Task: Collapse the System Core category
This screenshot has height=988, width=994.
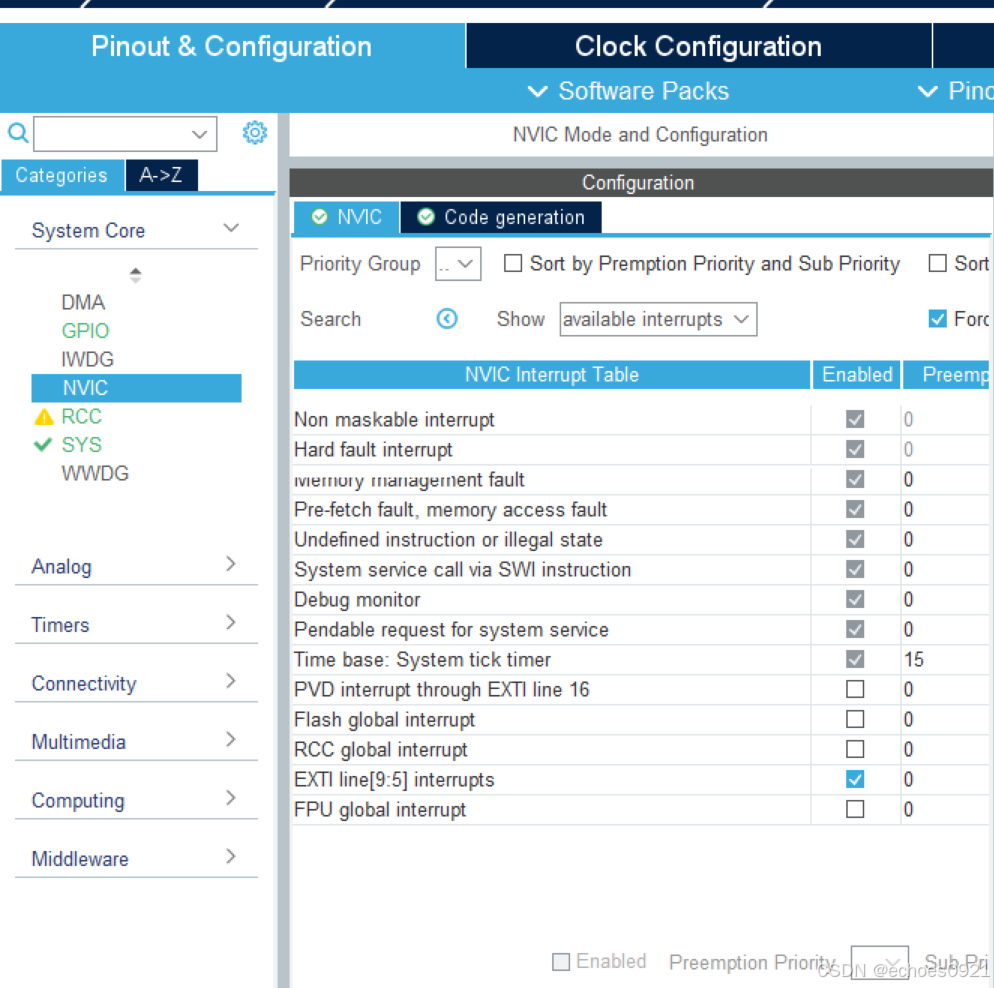Action: point(136,230)
